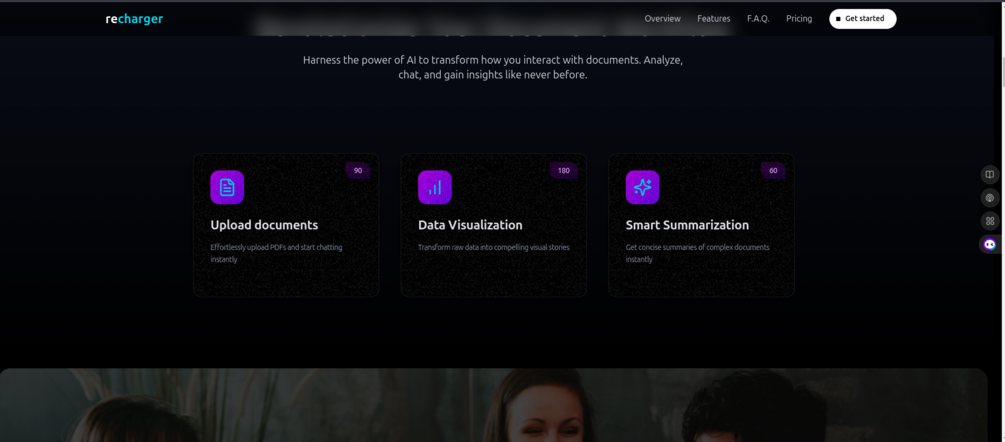Click the 'Transform raw data' description text
Viewport: 1005px width, 442px height.
[x=494, y=247]
